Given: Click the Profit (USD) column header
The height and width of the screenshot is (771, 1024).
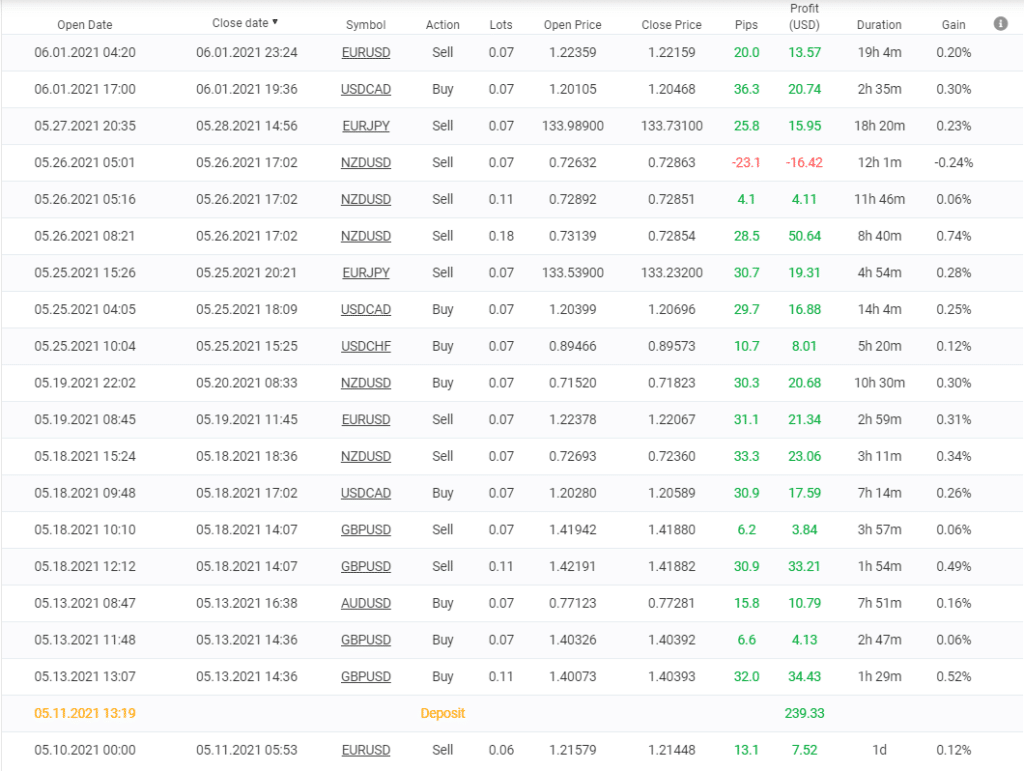Looking at the screenshot, I should [x=804, y=17].
